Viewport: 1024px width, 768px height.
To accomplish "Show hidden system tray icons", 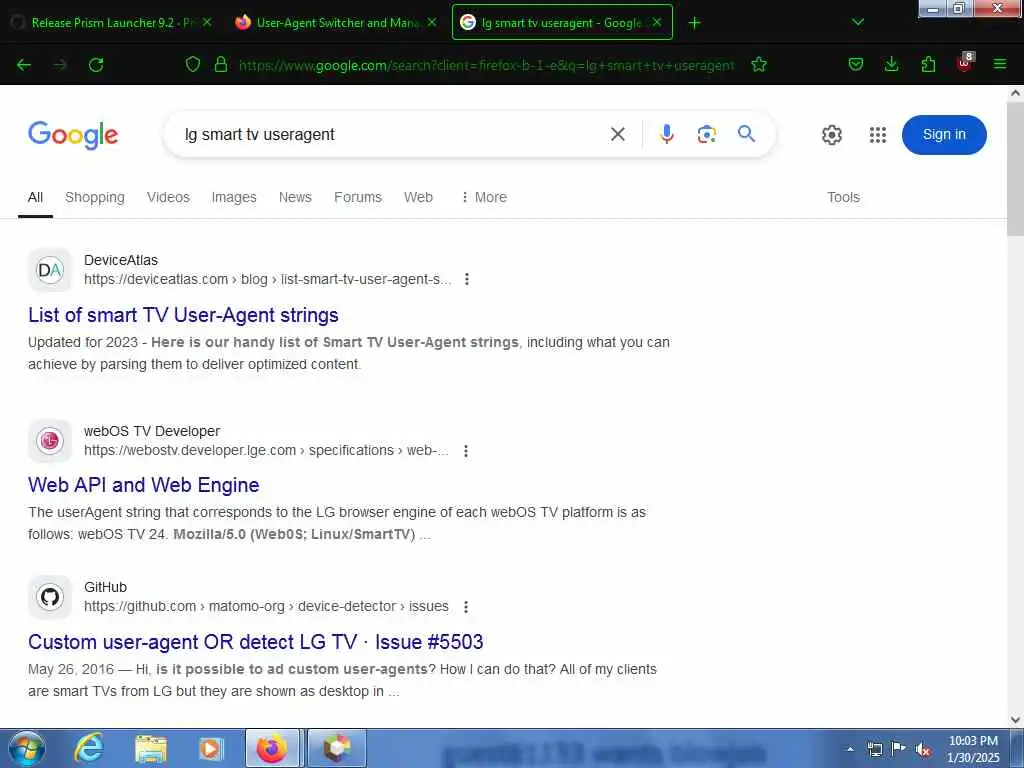I will coord(850,749).
